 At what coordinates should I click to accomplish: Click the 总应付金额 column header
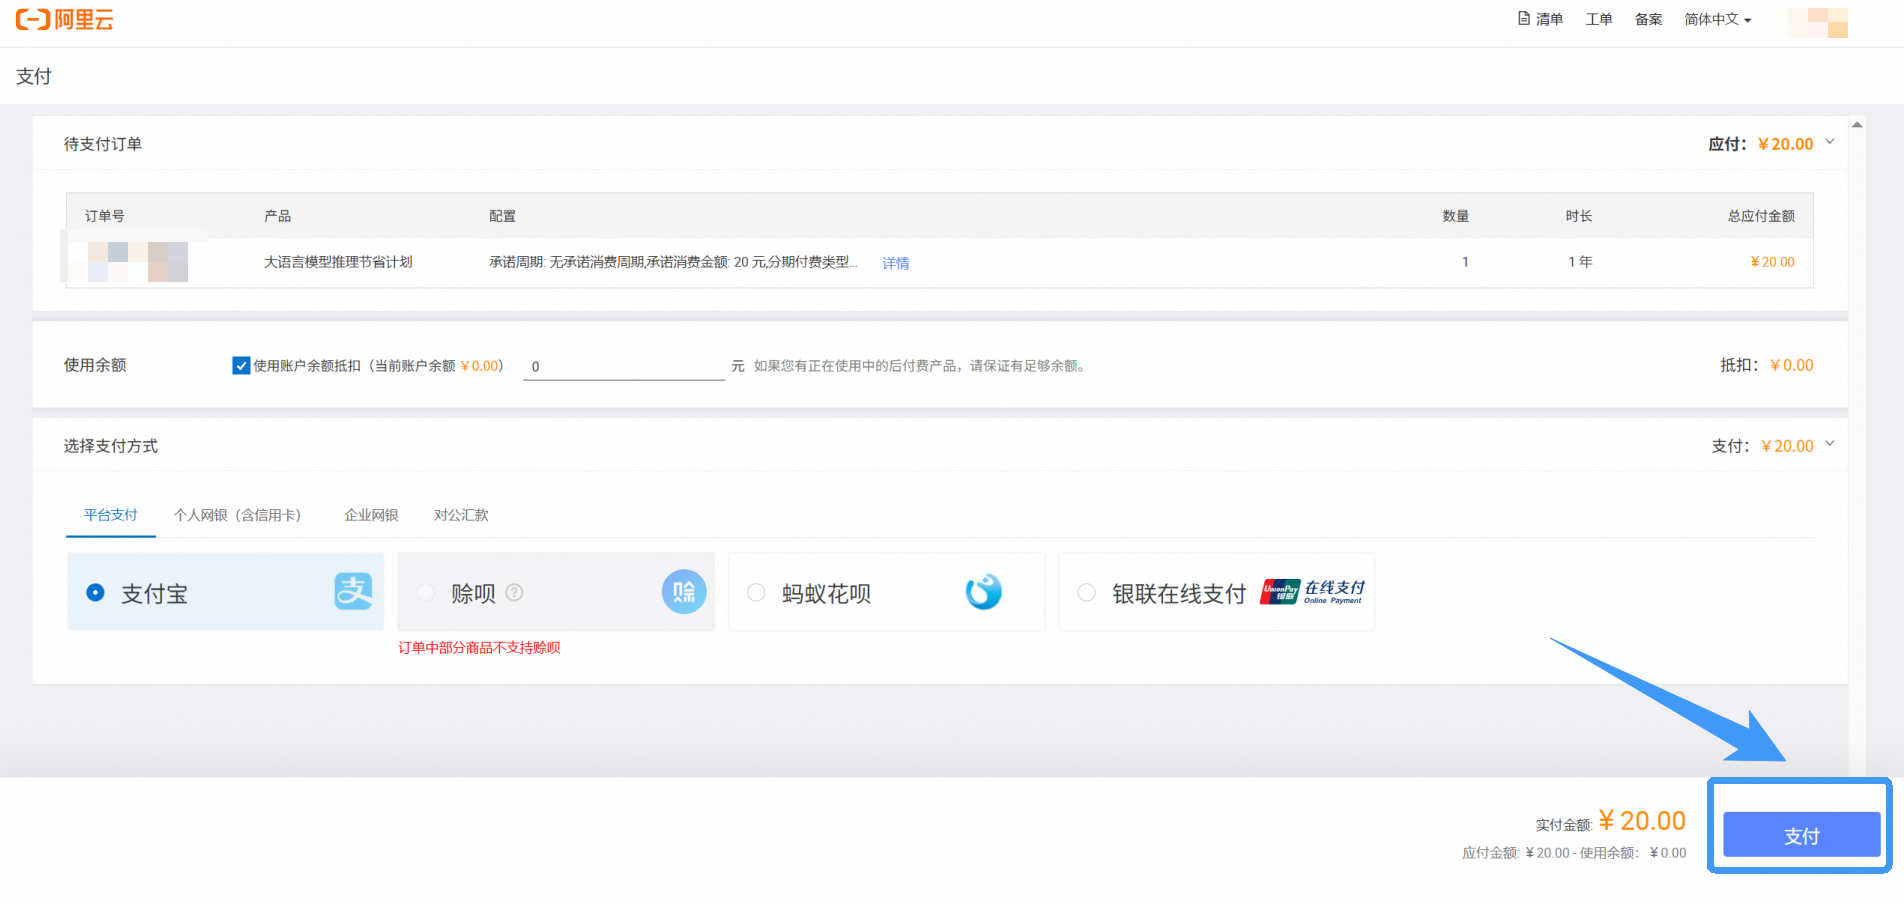tap(1761, 216)
